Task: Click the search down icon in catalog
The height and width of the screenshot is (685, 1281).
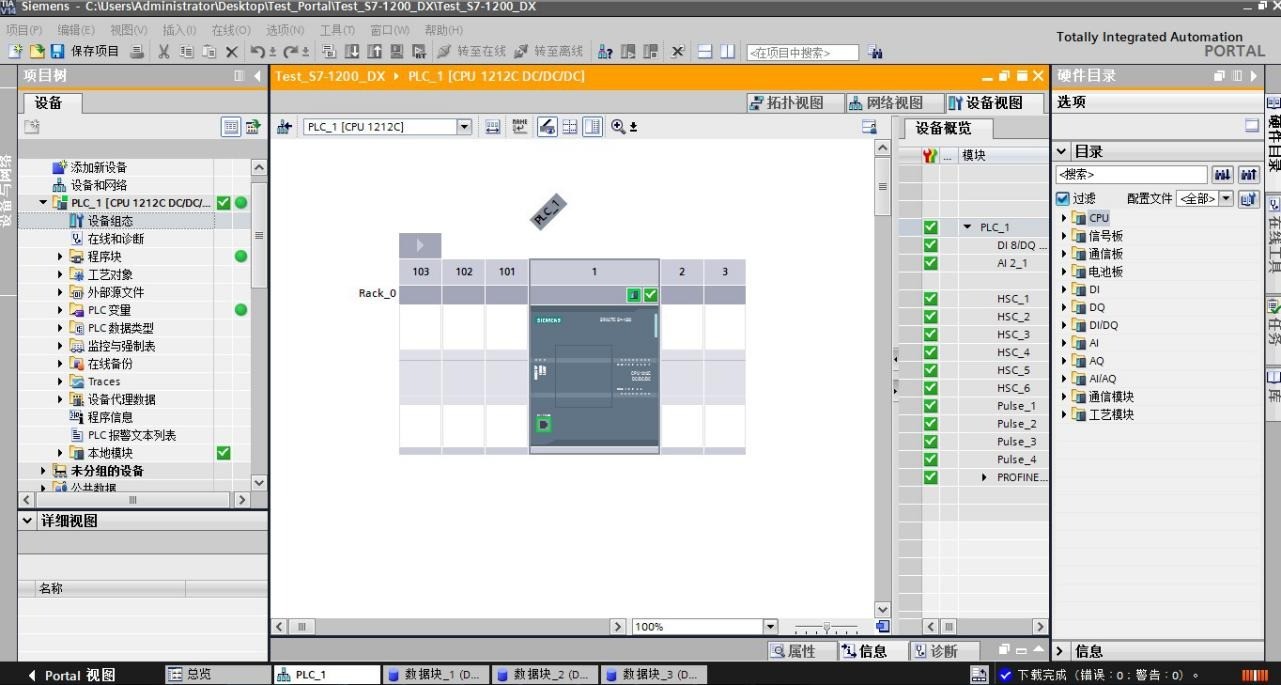Action: tap(1223, 174)
